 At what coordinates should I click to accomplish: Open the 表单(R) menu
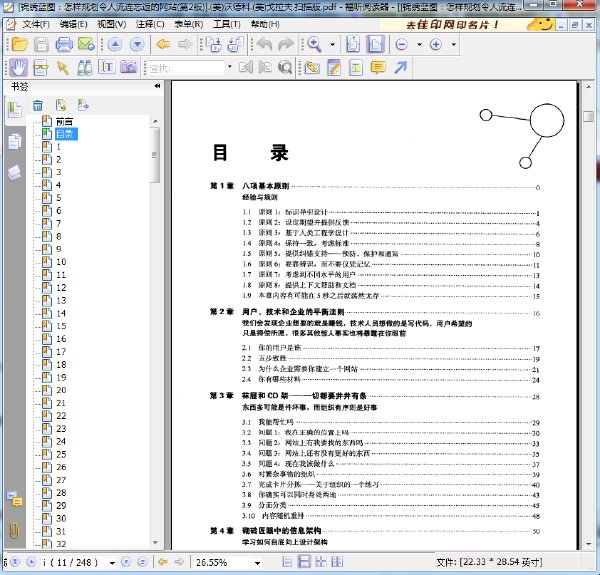click(x=188, y=24)
